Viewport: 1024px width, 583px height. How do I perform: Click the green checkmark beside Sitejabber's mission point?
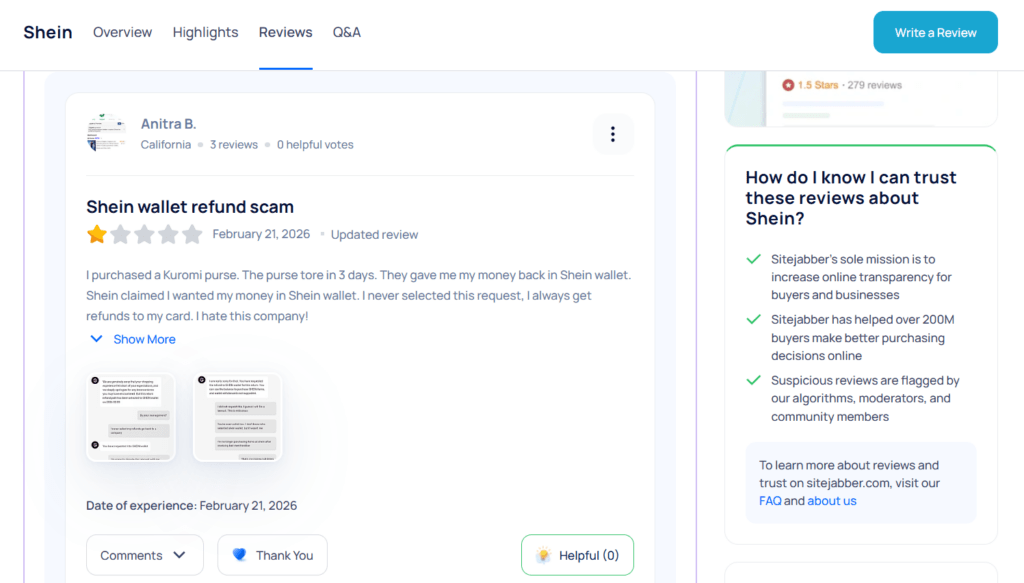pyautogui.click(x=755, y=259)
